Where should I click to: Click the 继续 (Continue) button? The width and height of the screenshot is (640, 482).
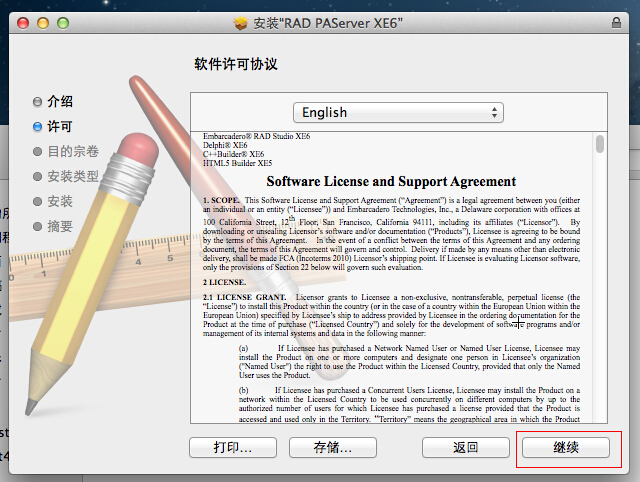click(566, 448)
